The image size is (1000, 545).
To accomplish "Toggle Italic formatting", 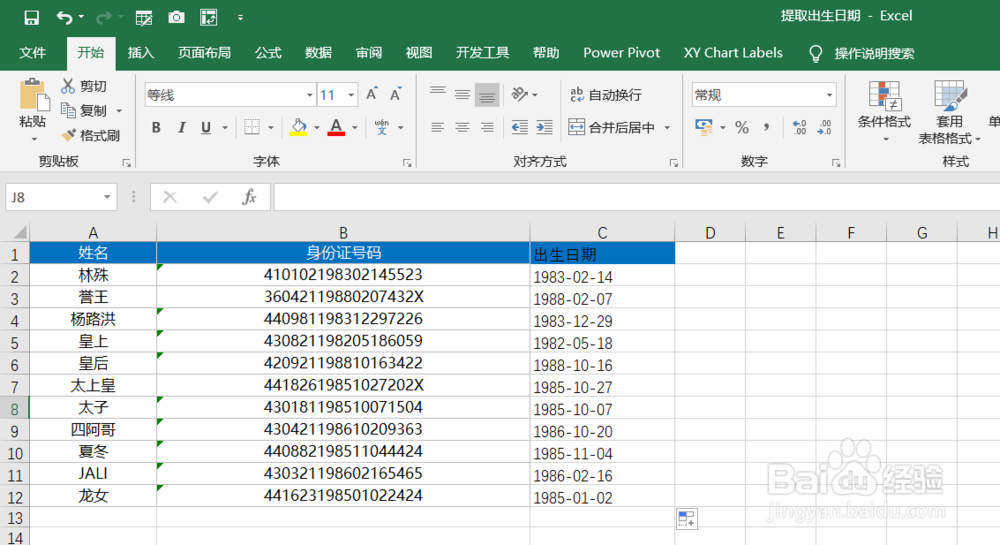I will pos(182,127).
